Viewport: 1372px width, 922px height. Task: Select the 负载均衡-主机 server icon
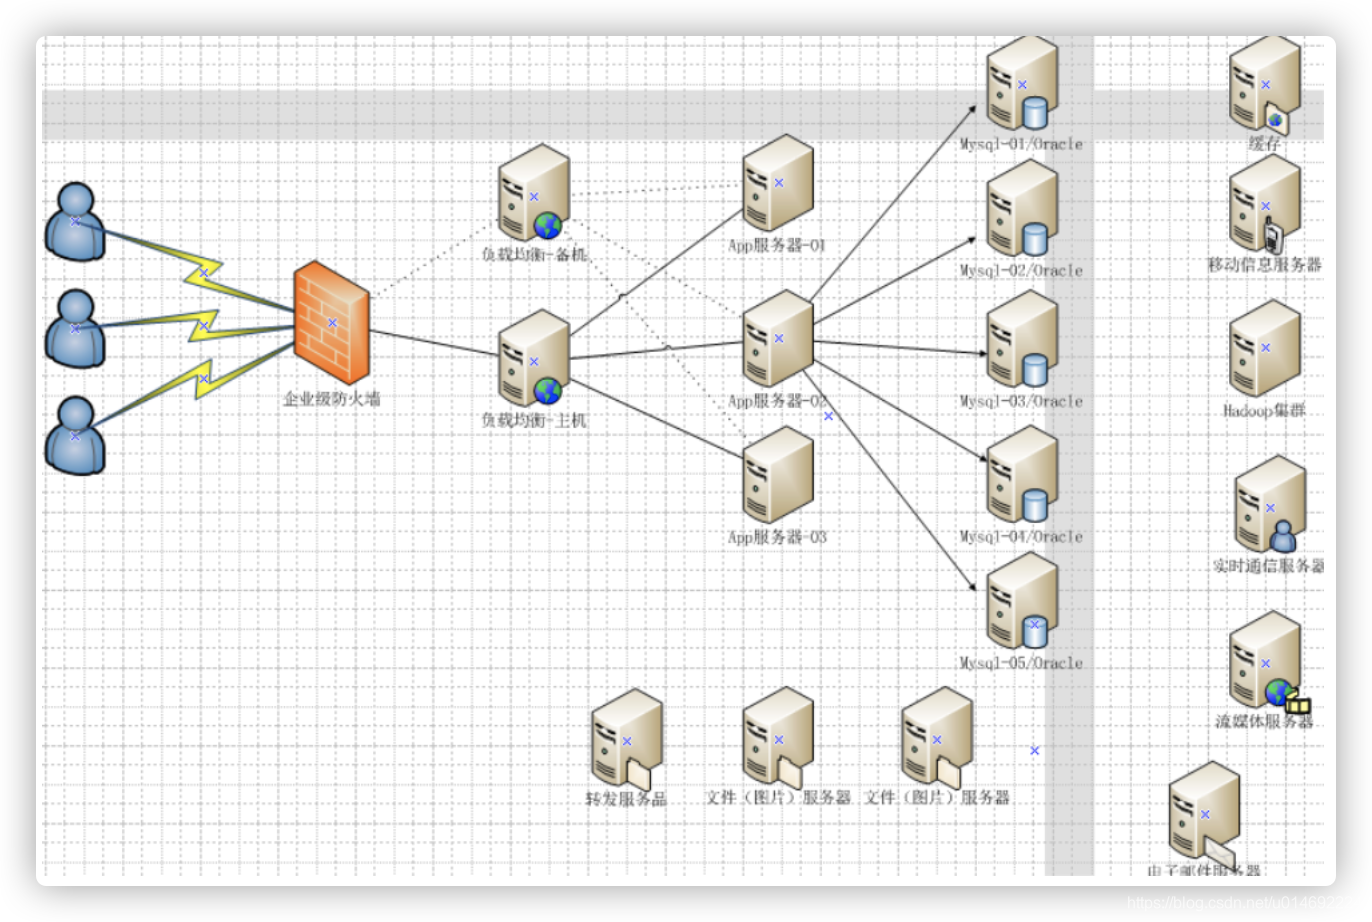[x=534, y=359]
